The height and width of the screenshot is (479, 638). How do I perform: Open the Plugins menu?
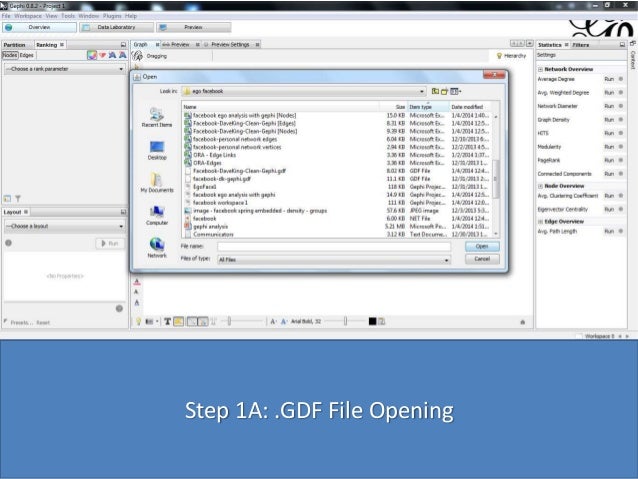[112, 16]
